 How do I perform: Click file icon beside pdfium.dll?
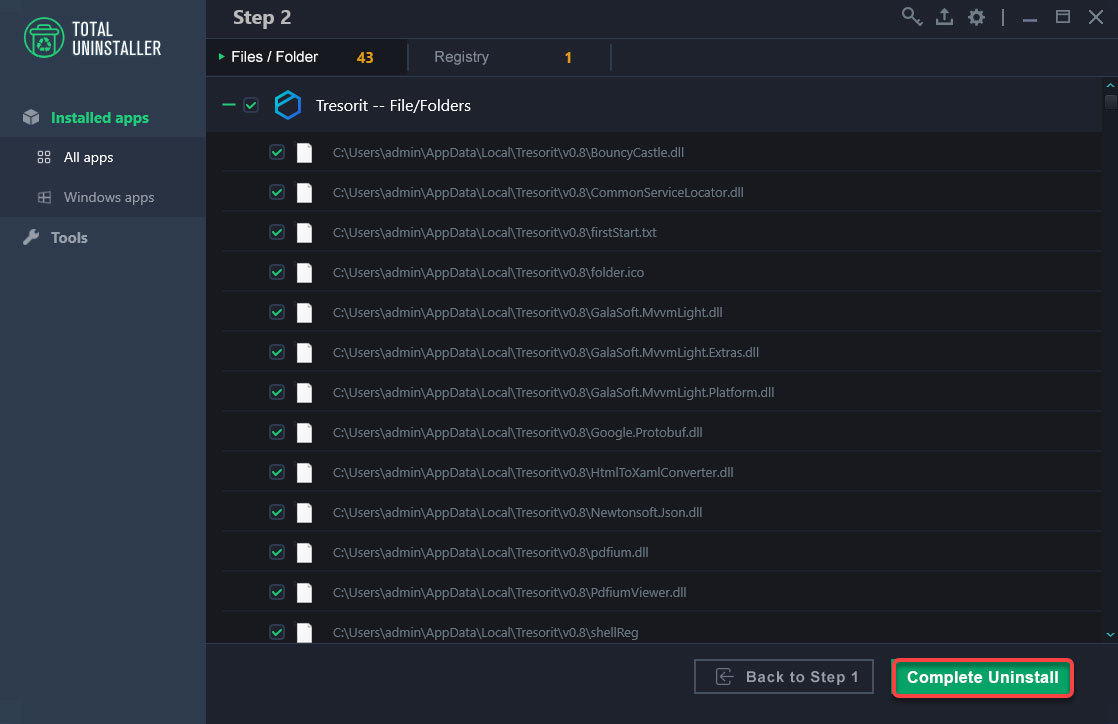point(304,552)
